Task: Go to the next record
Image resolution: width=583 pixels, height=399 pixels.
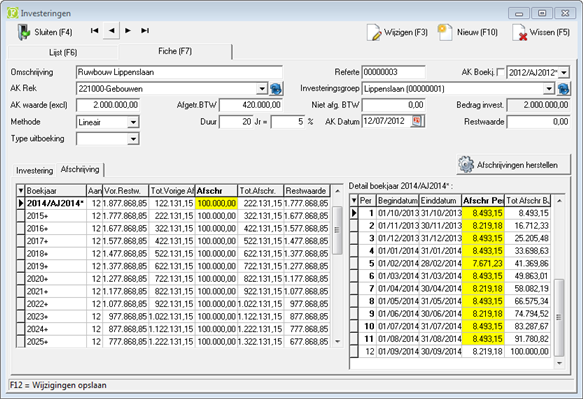Action: click(128, 31)
